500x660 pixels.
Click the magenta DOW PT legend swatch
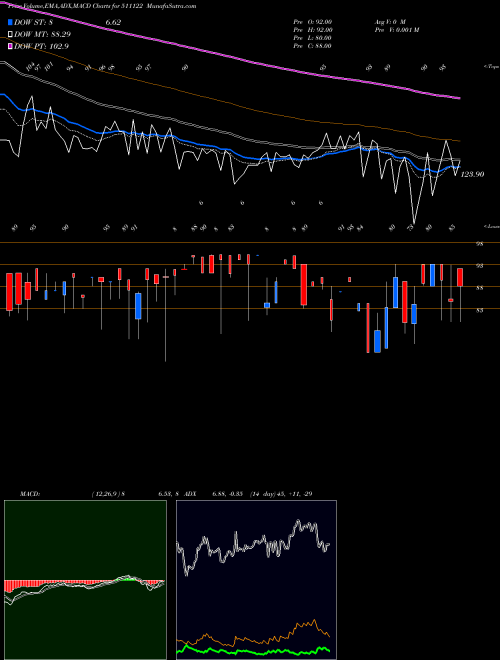[11, 46]
